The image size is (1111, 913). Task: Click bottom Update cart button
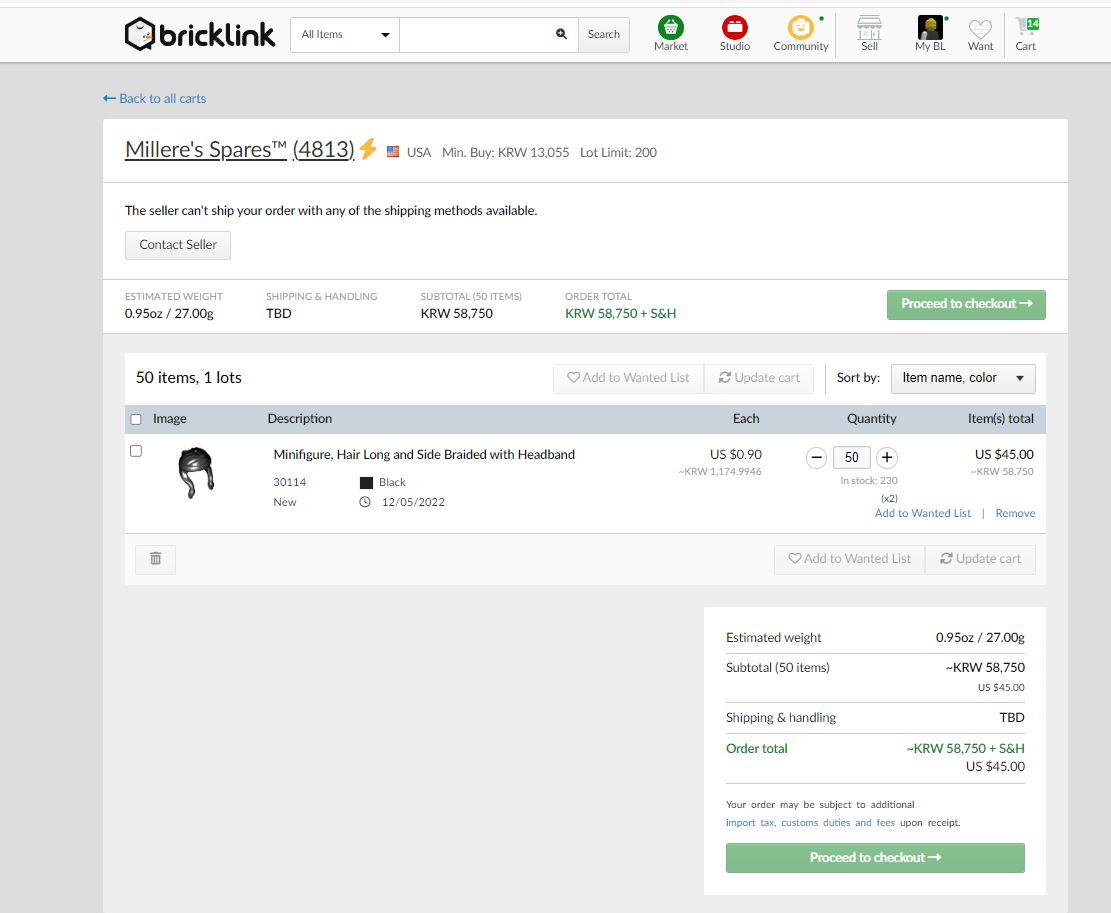coord(981,559)
